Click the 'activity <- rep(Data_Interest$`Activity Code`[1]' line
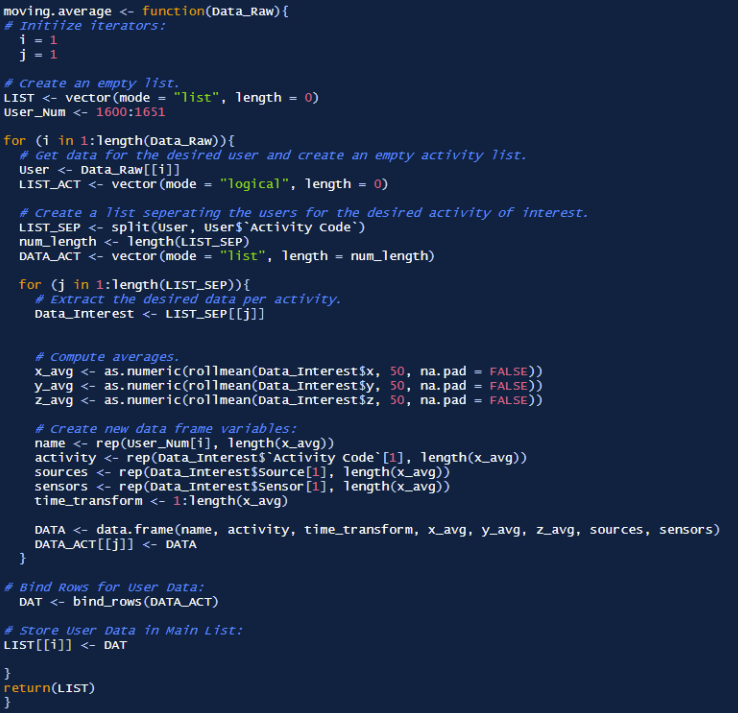Screen dimensions: 738x713 281,458
